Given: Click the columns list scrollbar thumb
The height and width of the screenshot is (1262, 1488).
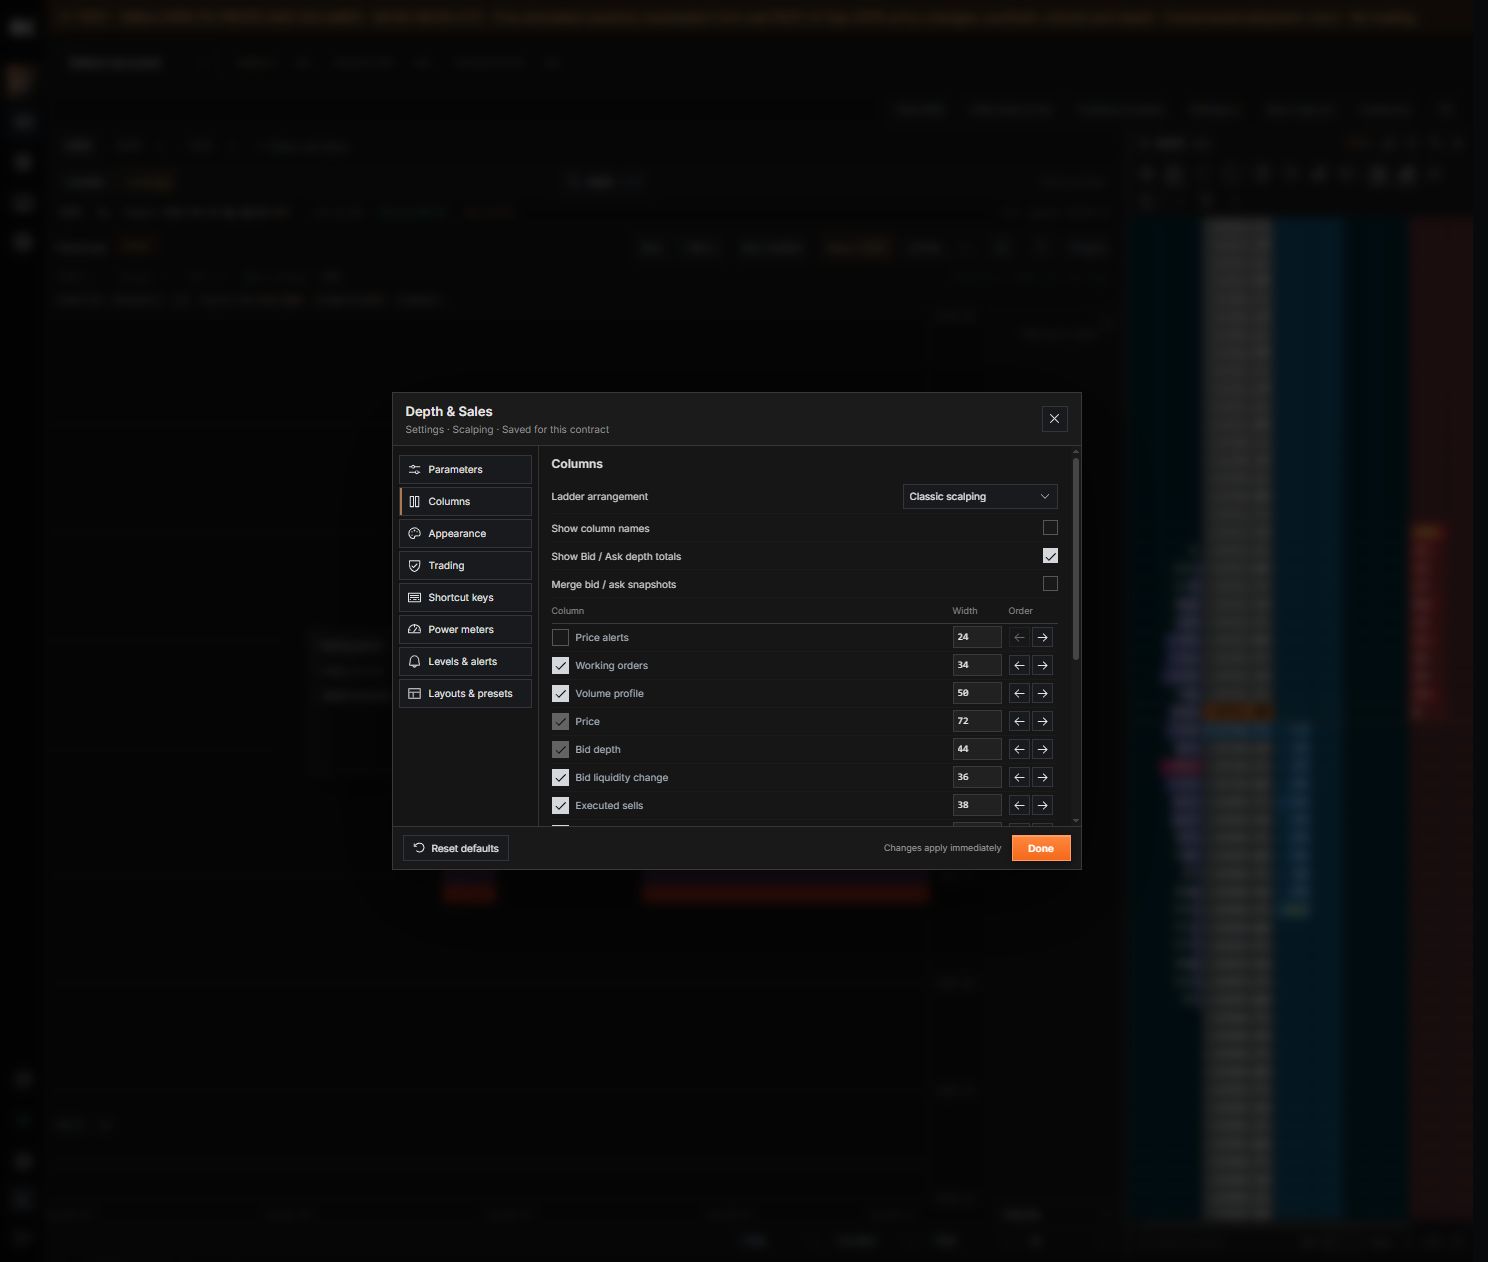Looking at the screenshot, I should (x=1076, y=559).
